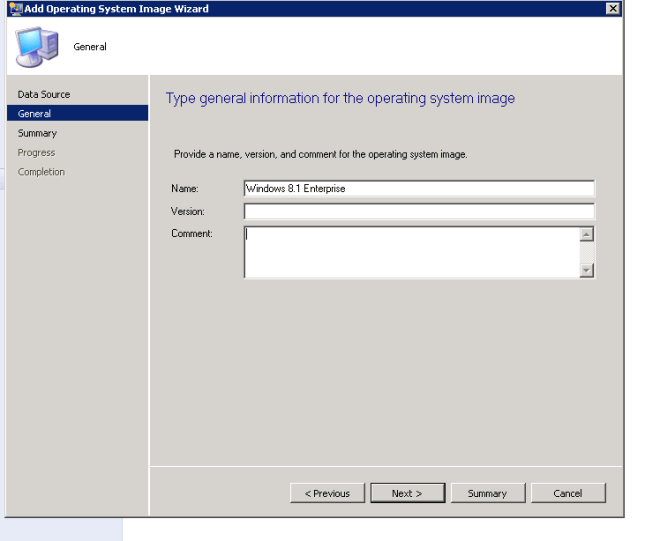The width and height of the screenshot is (660, 541).
Task: Cancel the wizard
Action: 568,493
